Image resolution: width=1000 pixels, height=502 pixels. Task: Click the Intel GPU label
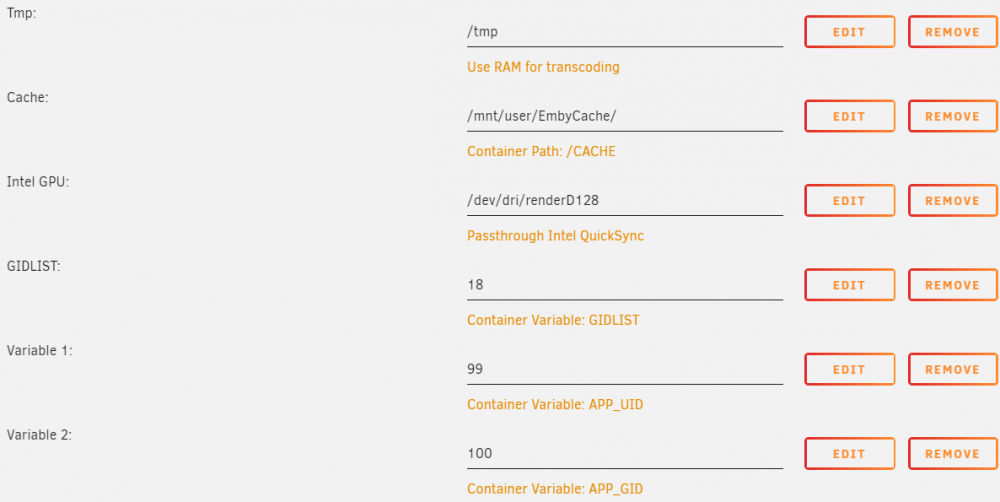[x=38, y=182]
